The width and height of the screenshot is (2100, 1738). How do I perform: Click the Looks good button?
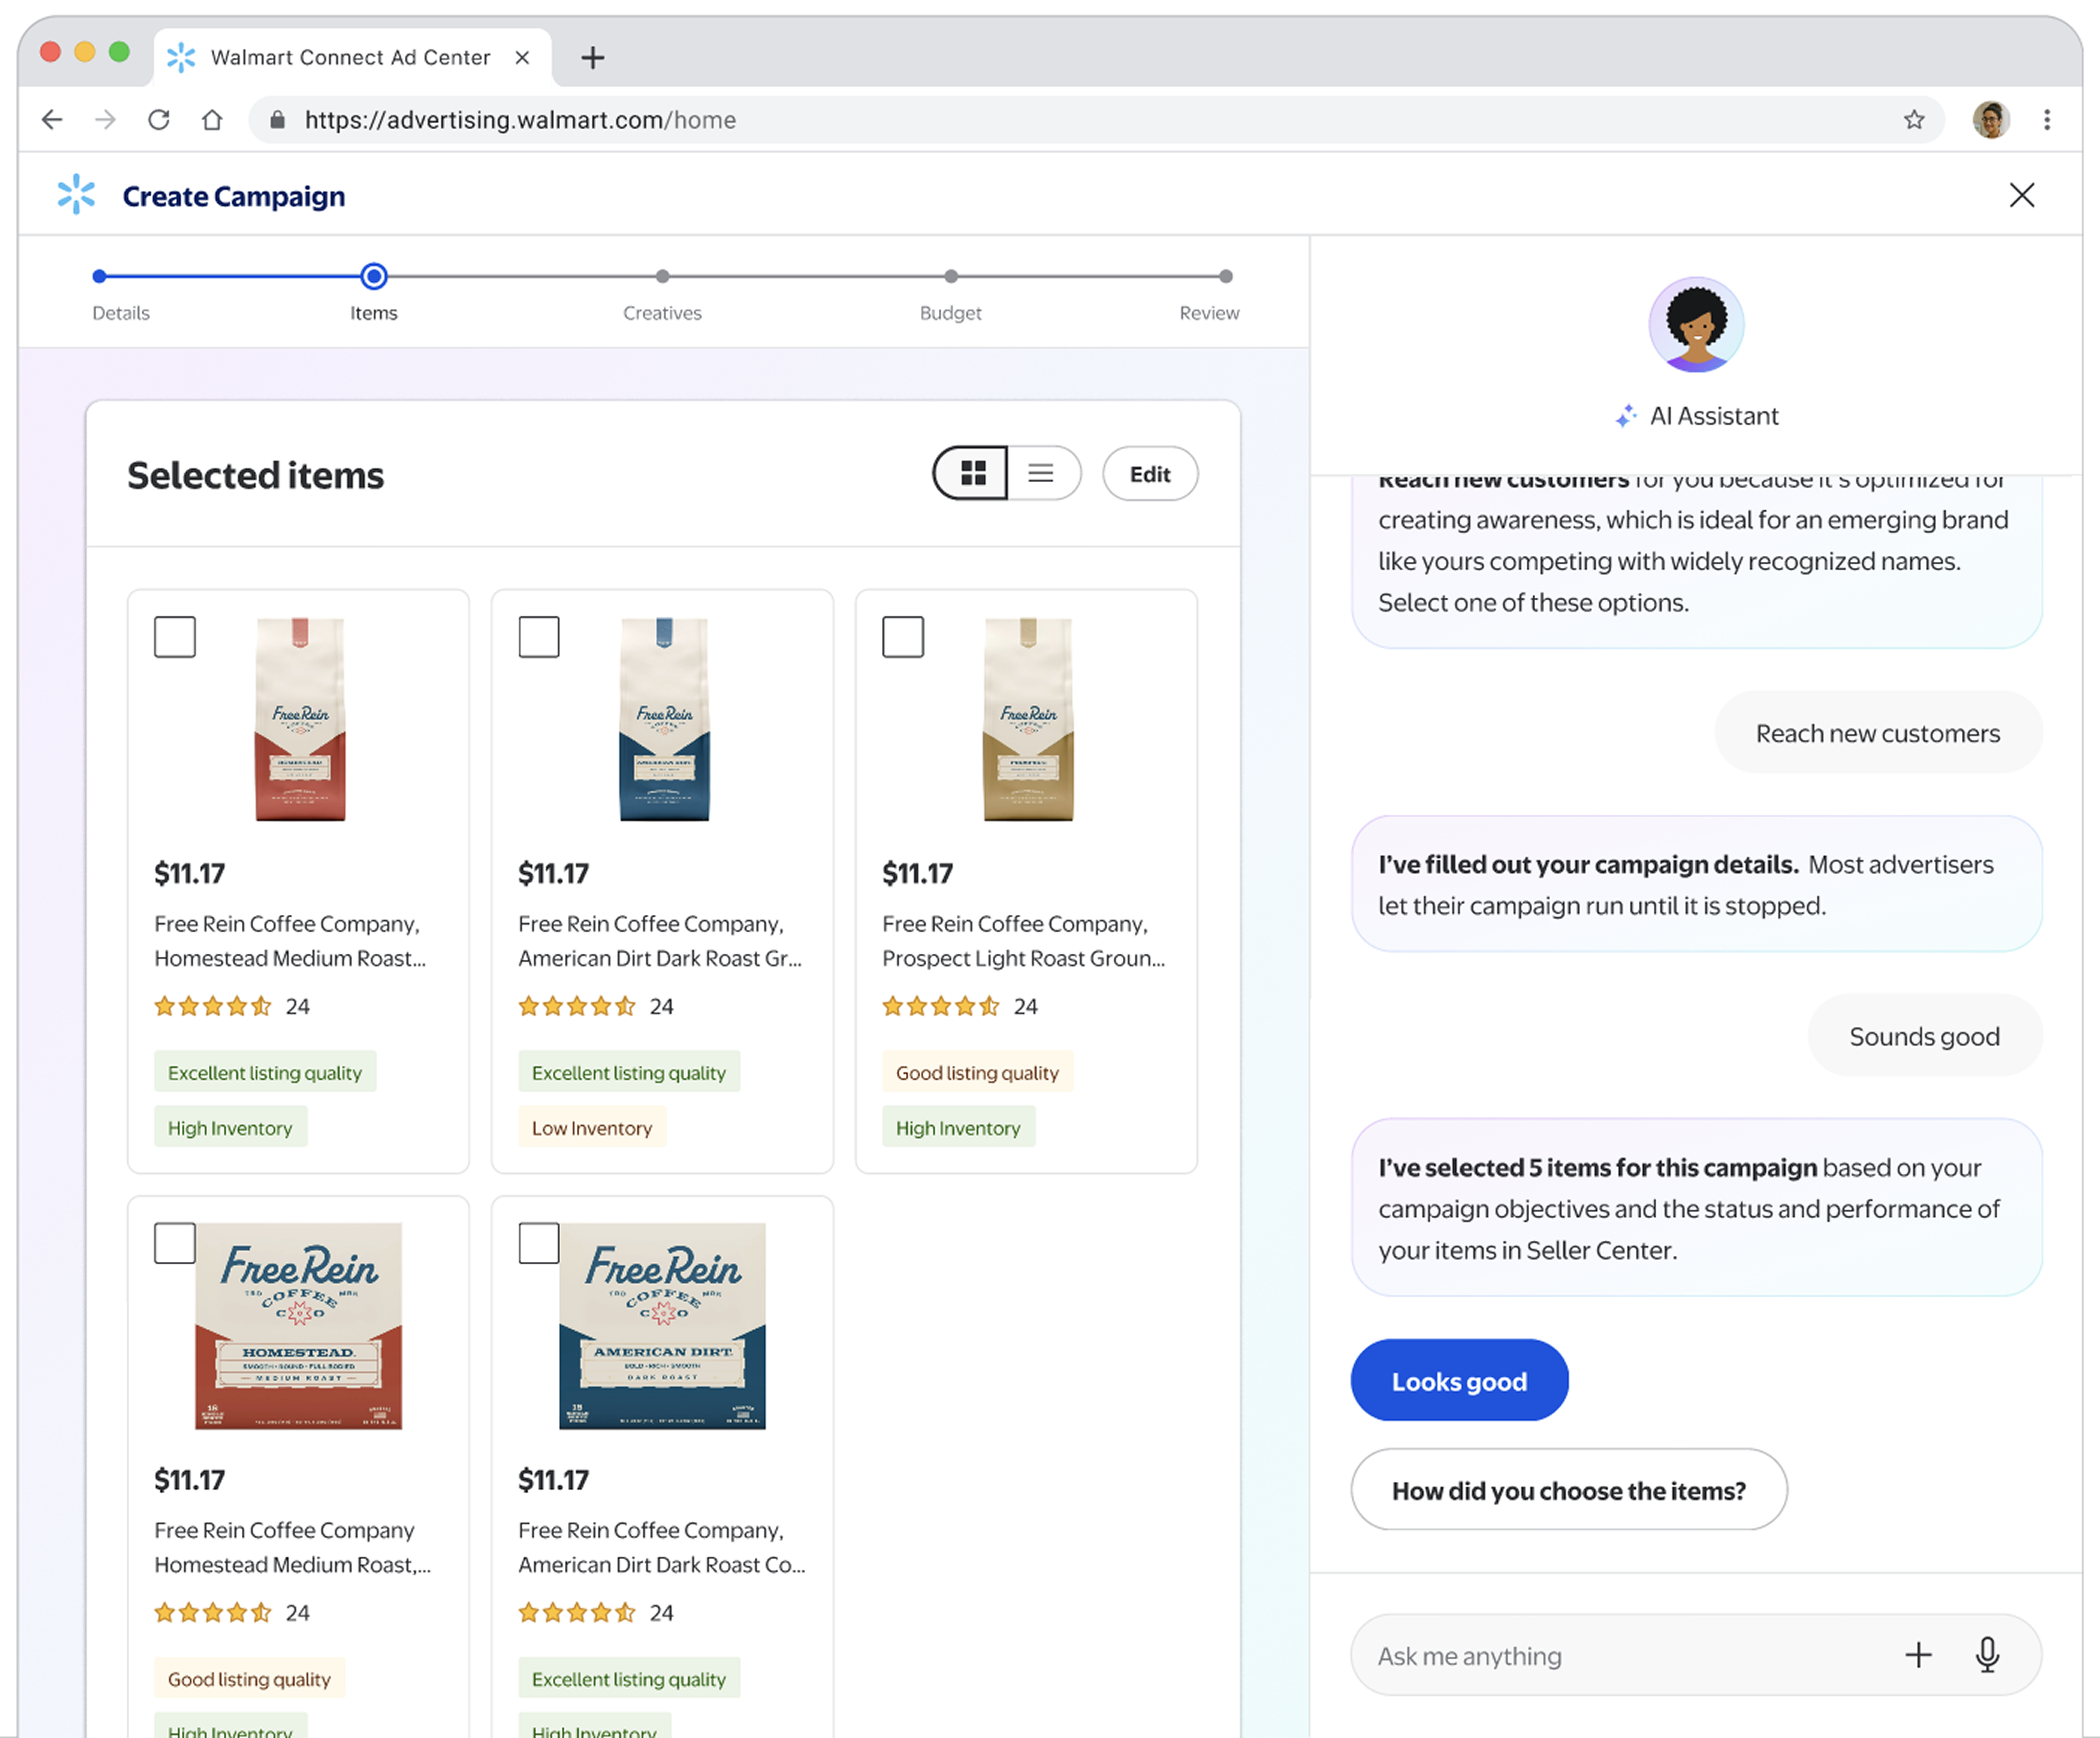point(1459,1380)
